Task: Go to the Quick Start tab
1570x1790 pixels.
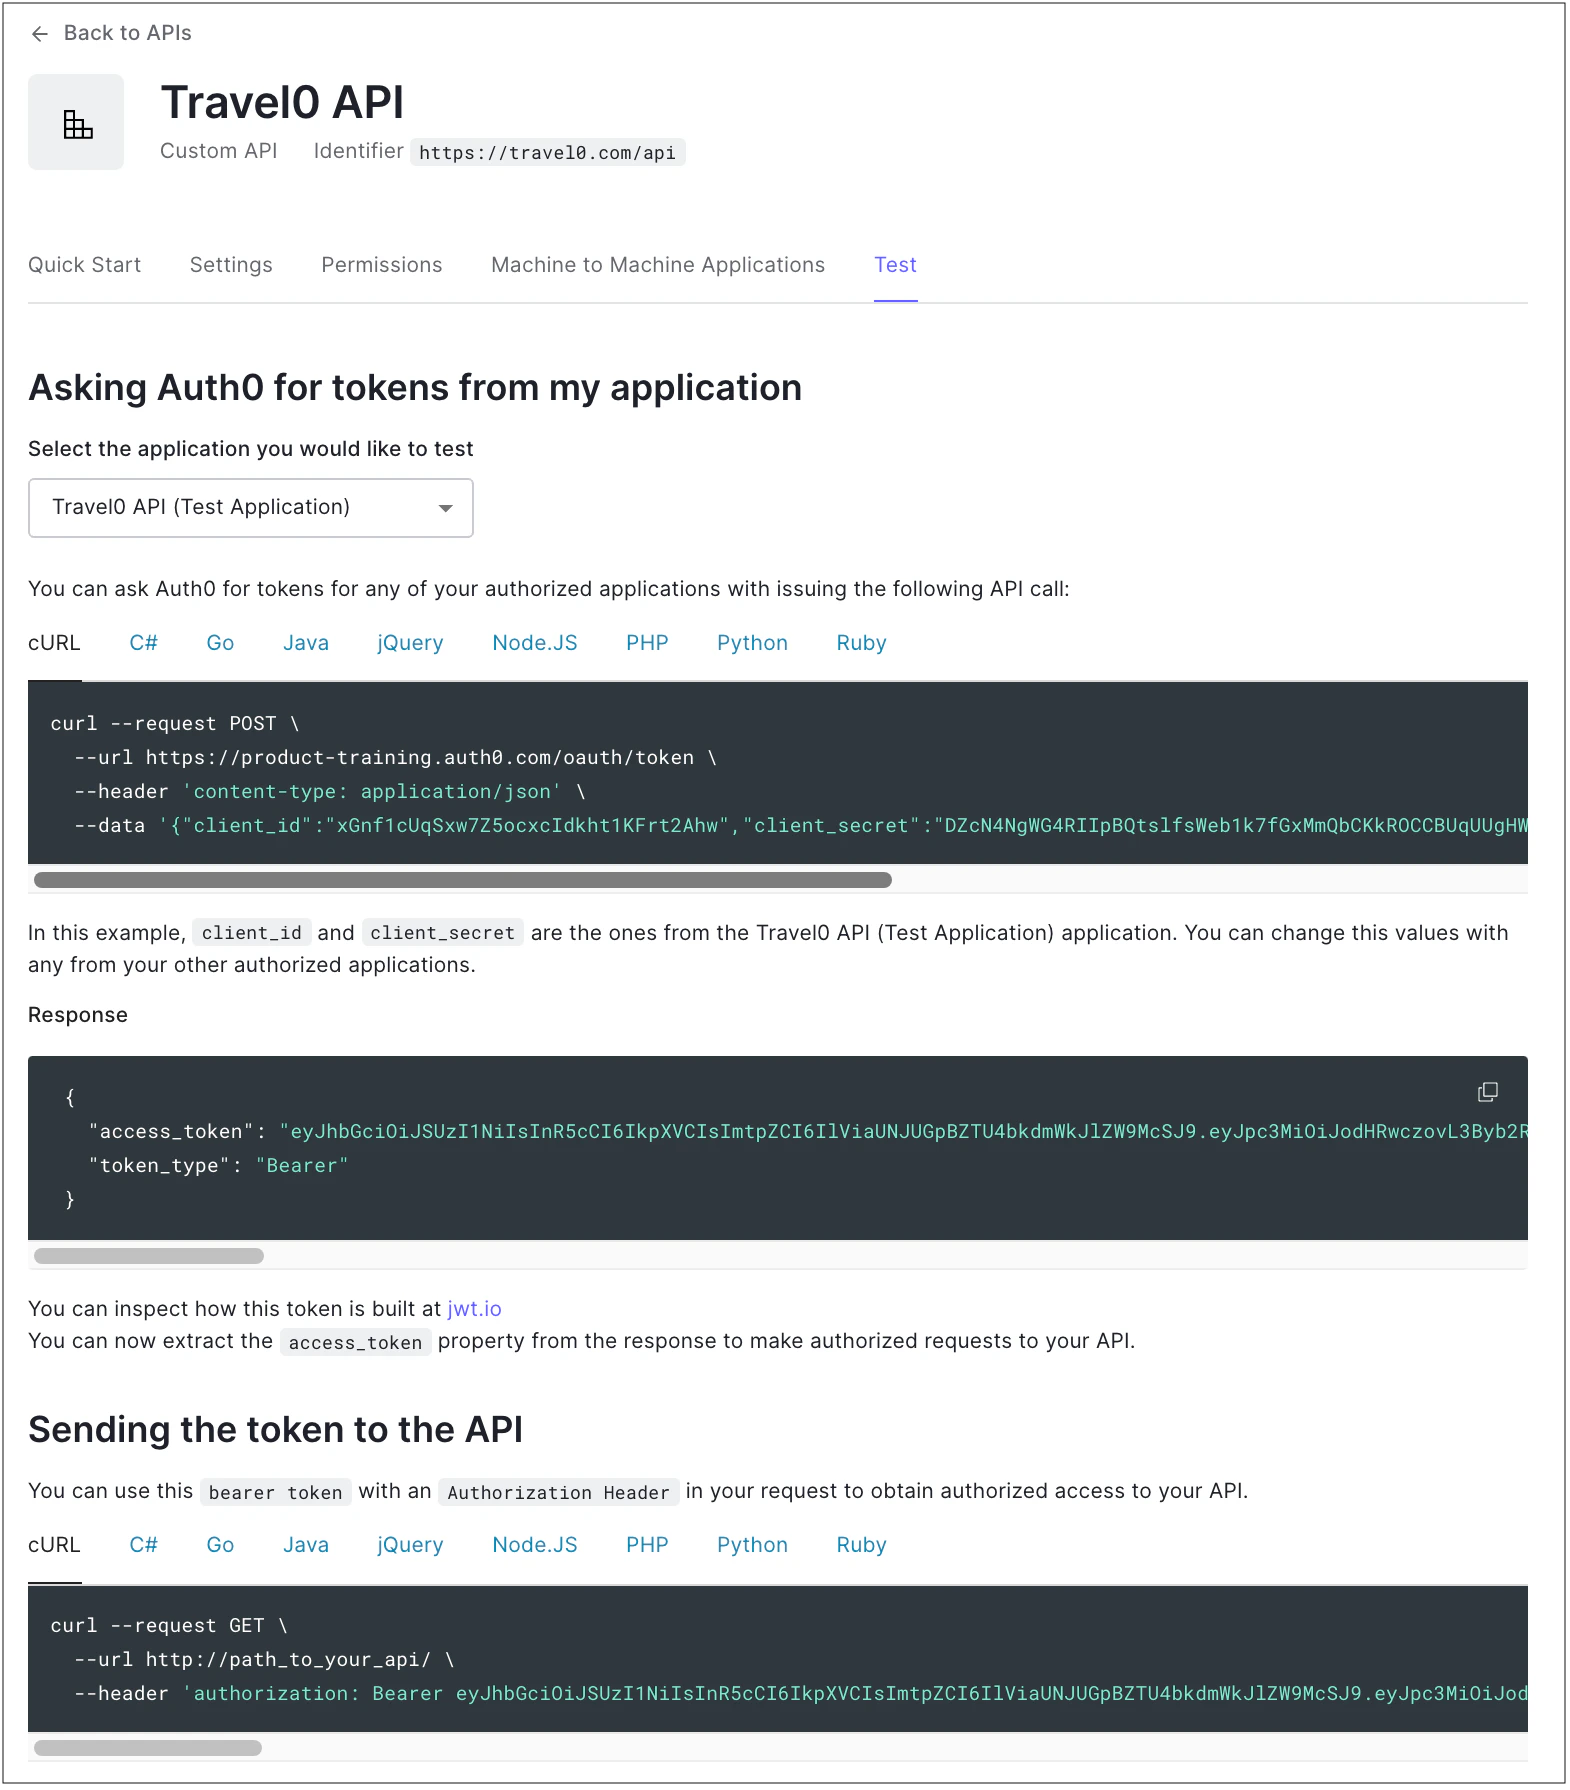Action: click(84, 264)
